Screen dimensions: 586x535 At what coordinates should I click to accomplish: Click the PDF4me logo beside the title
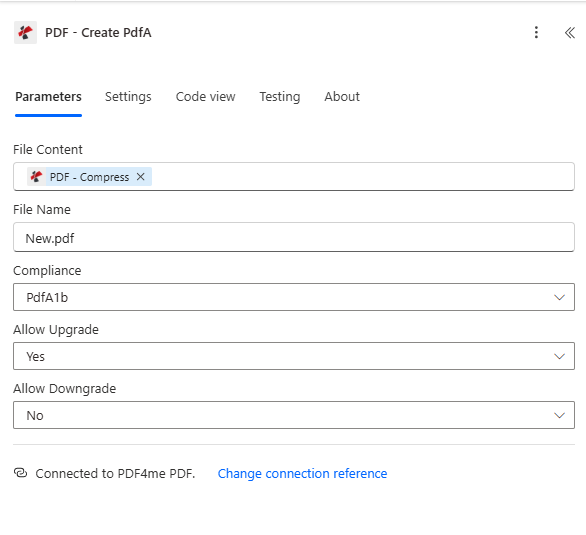point(25,33)
